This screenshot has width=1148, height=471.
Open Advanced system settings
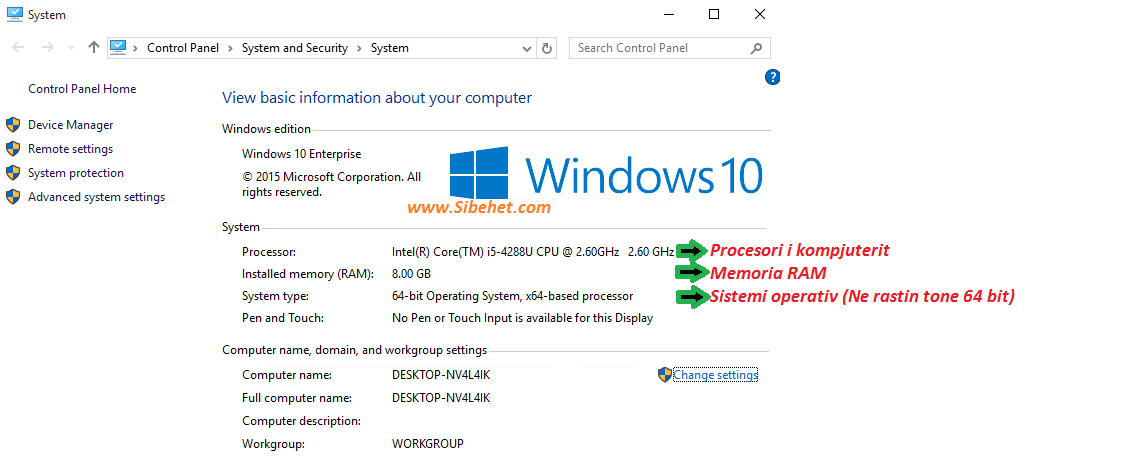(96, 197)
